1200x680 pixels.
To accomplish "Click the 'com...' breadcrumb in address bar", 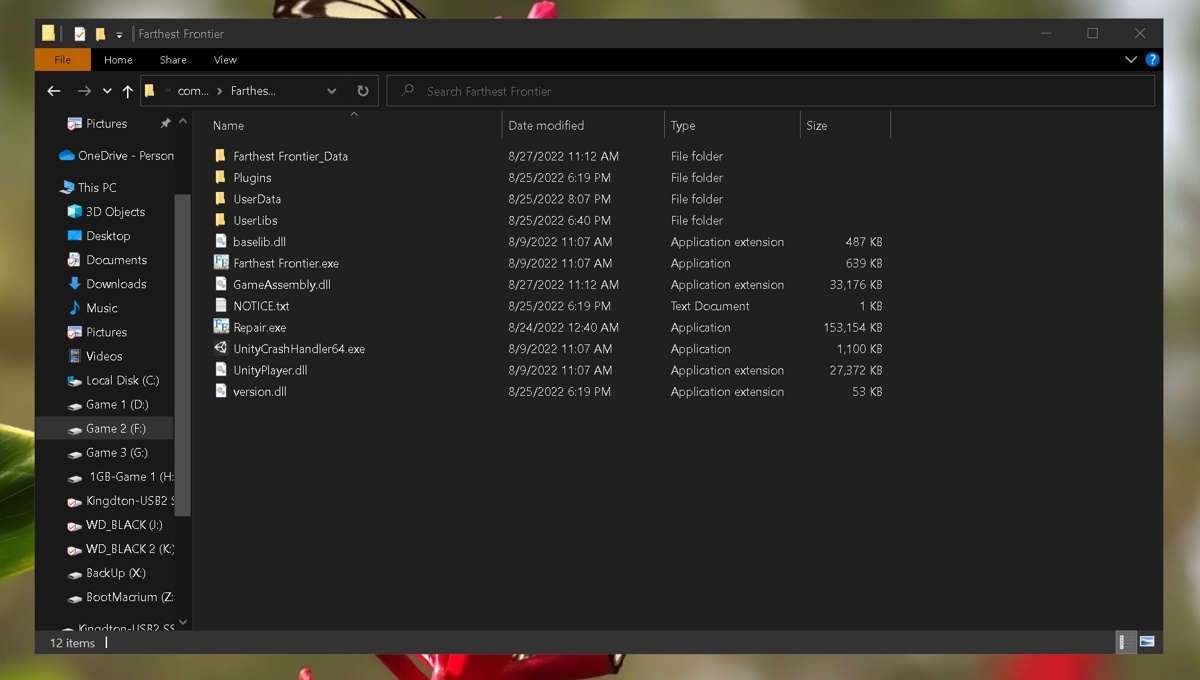I will pyautogui.click(x=193, y=91).
